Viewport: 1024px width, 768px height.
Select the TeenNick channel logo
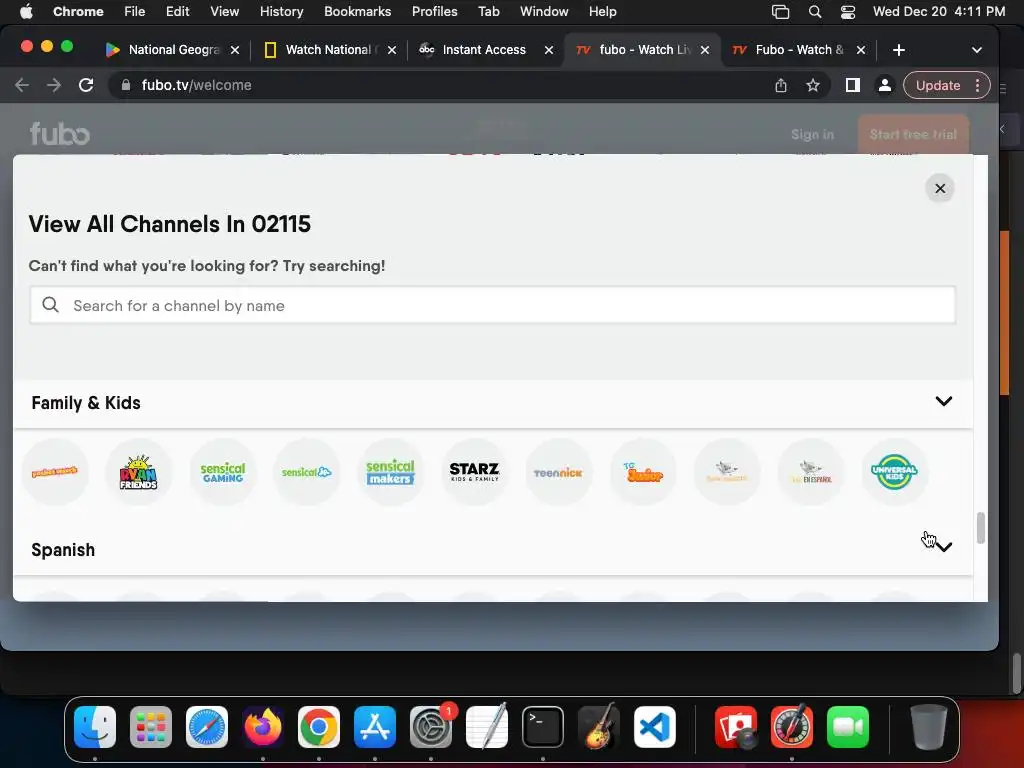pos(558,472)
